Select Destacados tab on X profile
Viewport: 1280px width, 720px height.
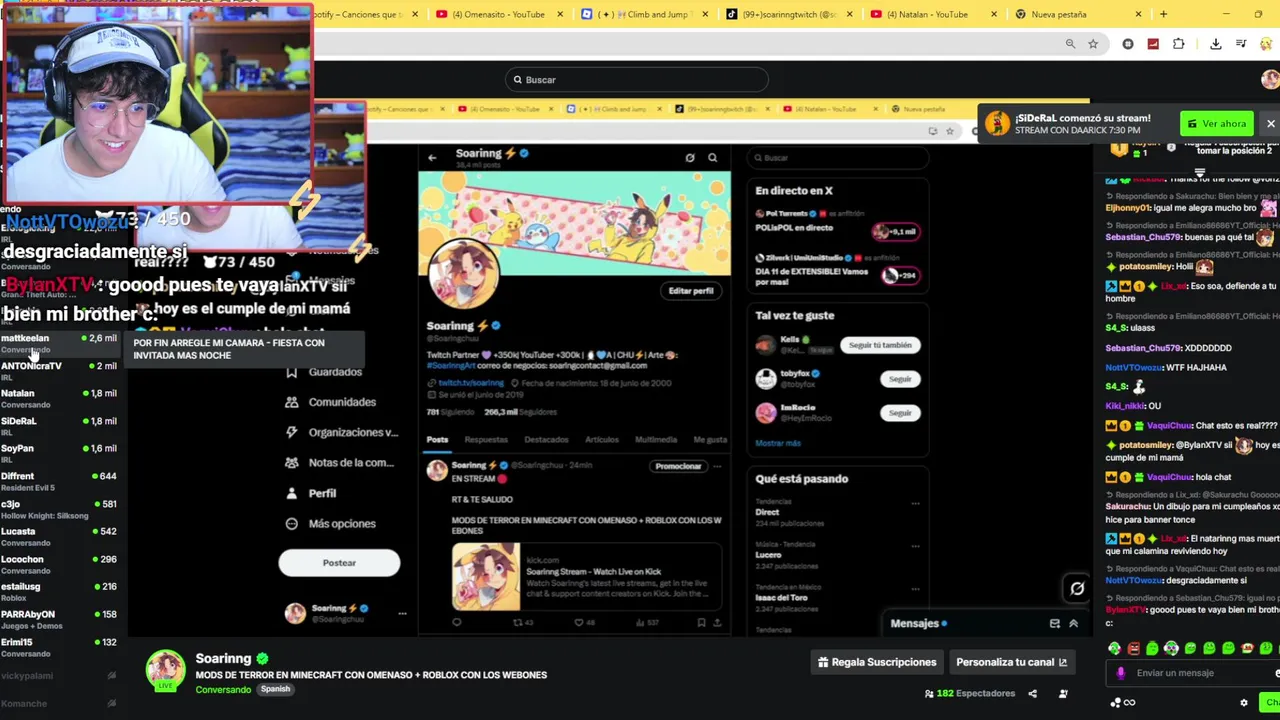pos(546,440)
